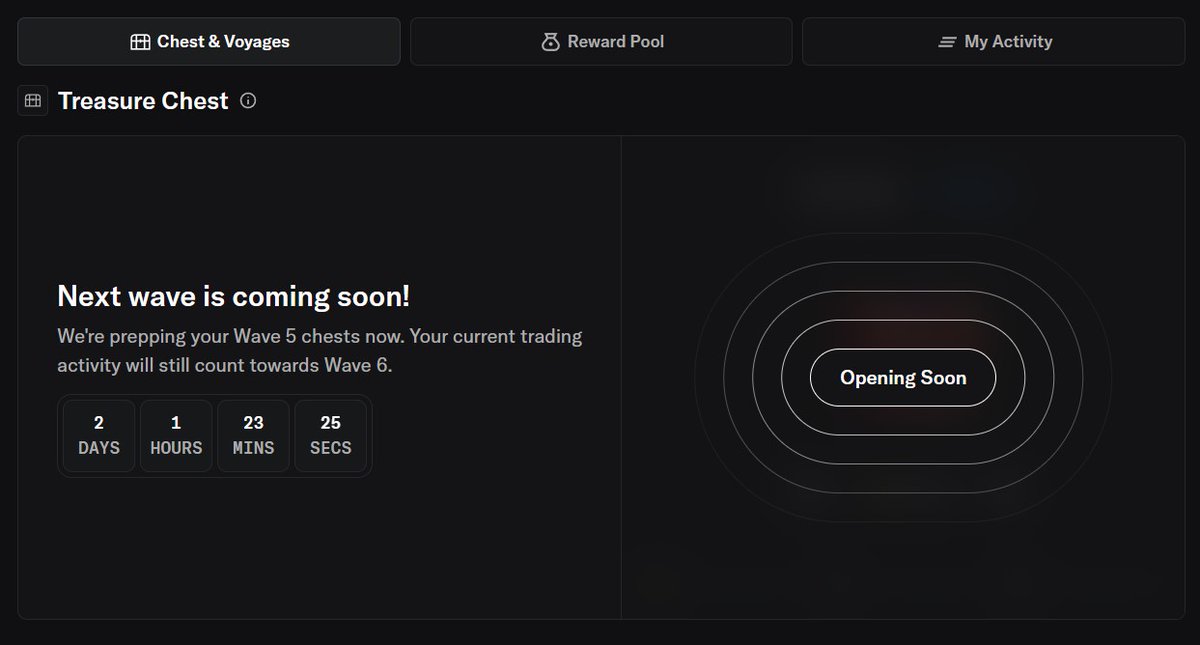The height and width of the screenshot is (645, 1200).
Task: Open the My Activity tab
Action: click(x=994, y=41)
